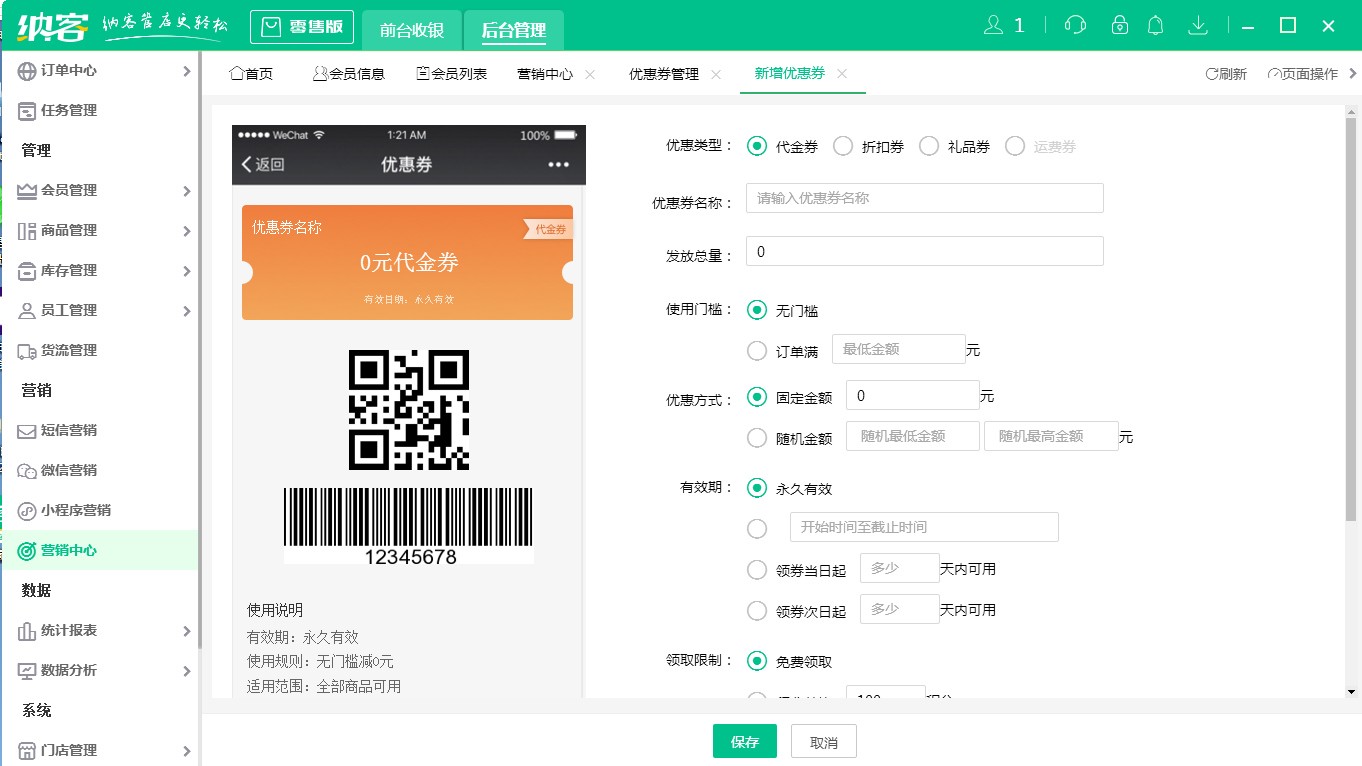Select the 折扣券 coupon type
The height and width of the screenshot is (766, 1362).
point(843,145)
